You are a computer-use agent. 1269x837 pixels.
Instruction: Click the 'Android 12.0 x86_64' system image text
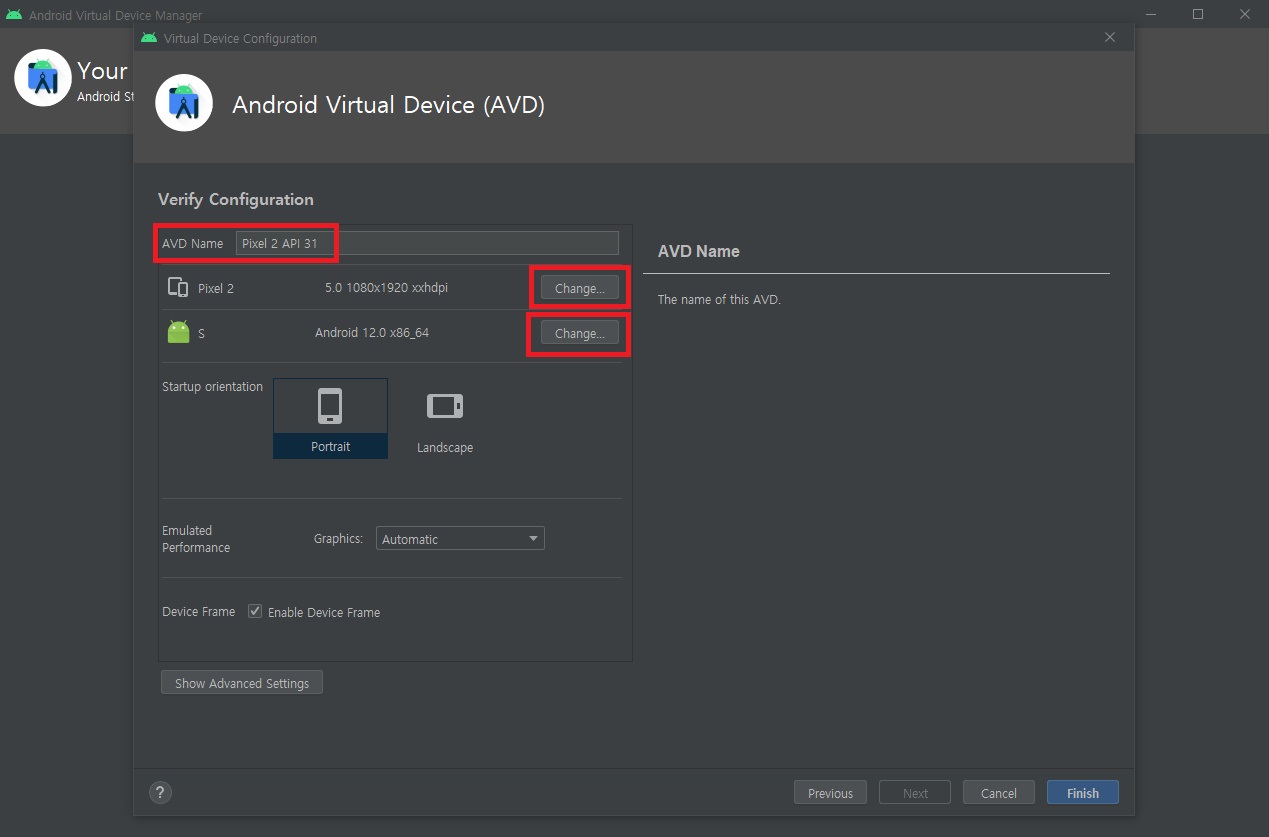[372, 333]
